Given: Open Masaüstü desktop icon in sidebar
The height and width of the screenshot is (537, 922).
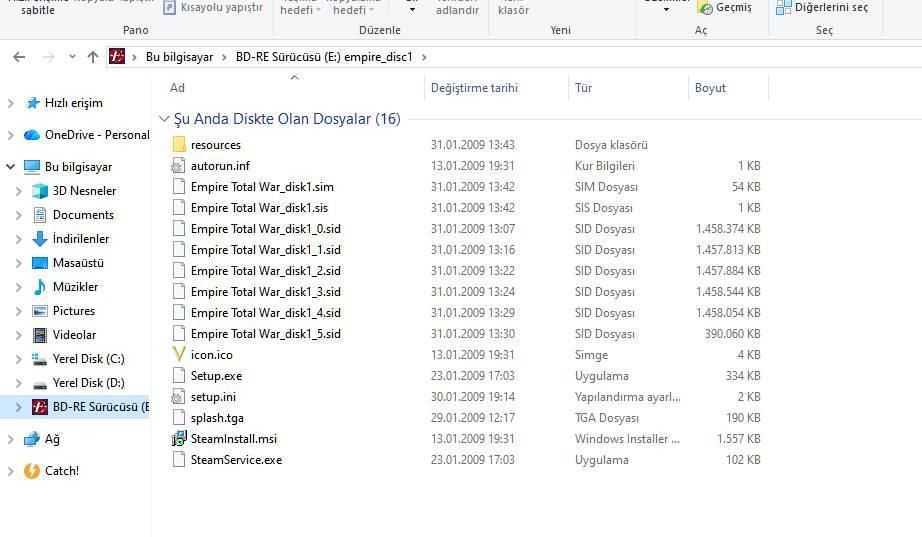Looking at the screenshot, I should [39, 263].
